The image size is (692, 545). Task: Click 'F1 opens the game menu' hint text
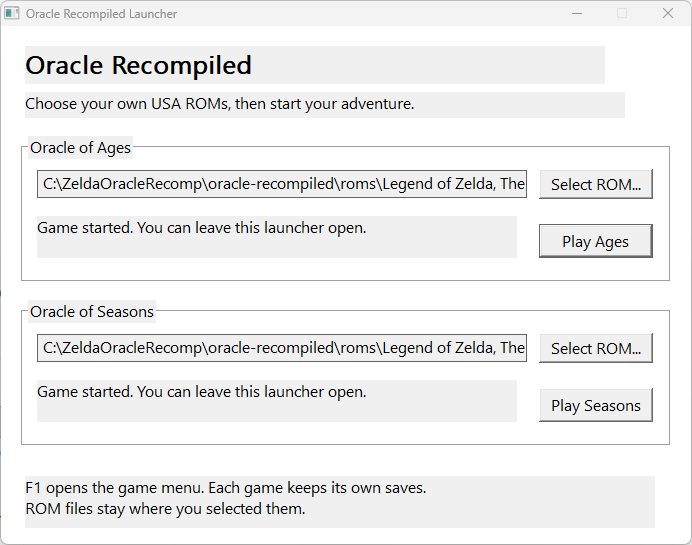click(x=226, y=488)
